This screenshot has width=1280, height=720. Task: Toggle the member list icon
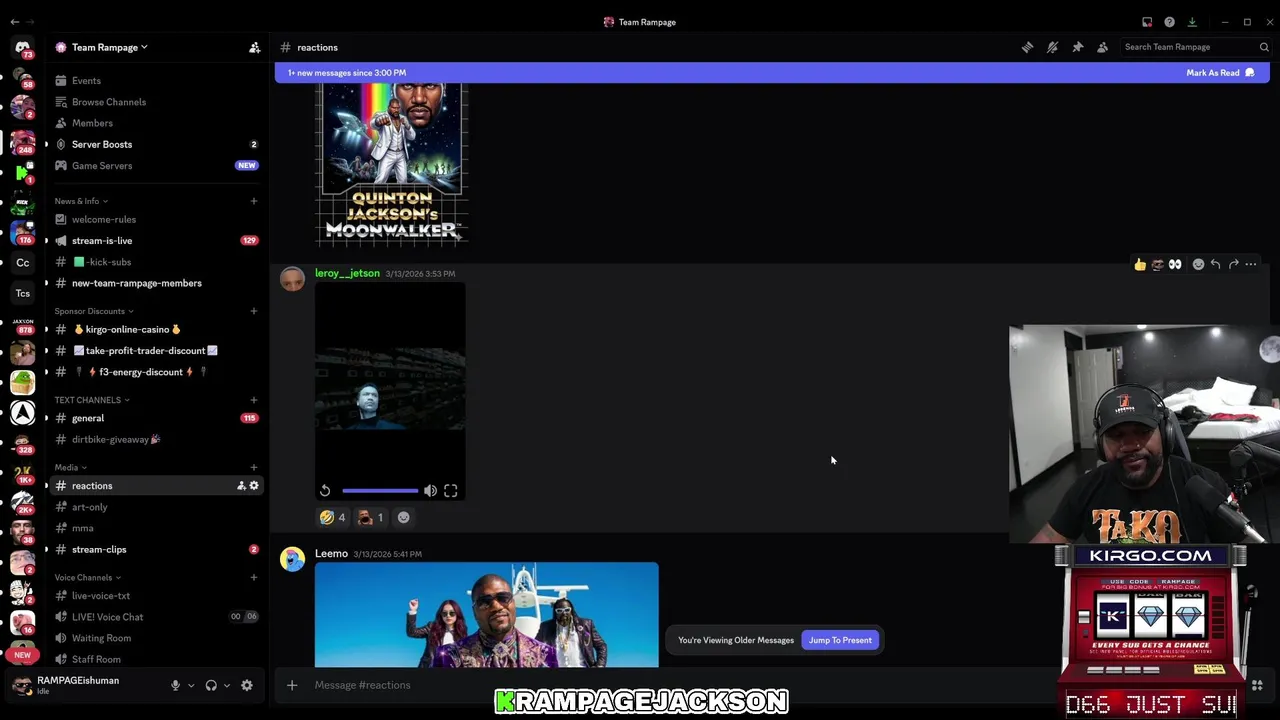(1102, 47)
